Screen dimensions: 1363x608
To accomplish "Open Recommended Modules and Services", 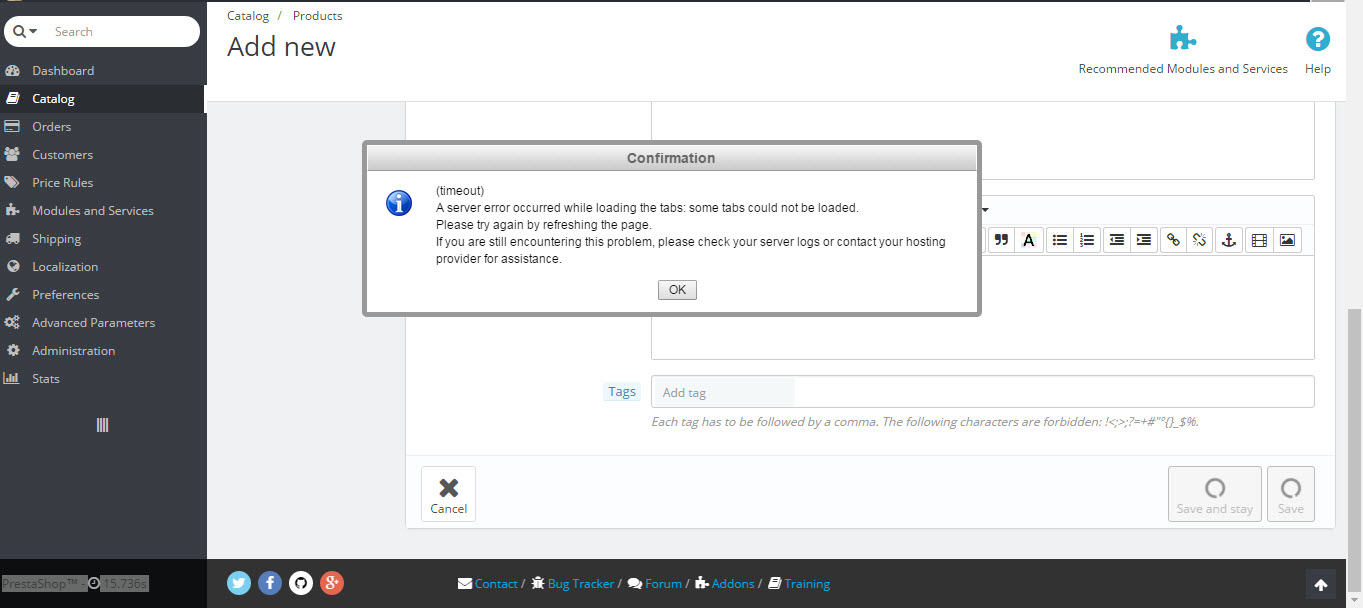I will point(1183,51).
